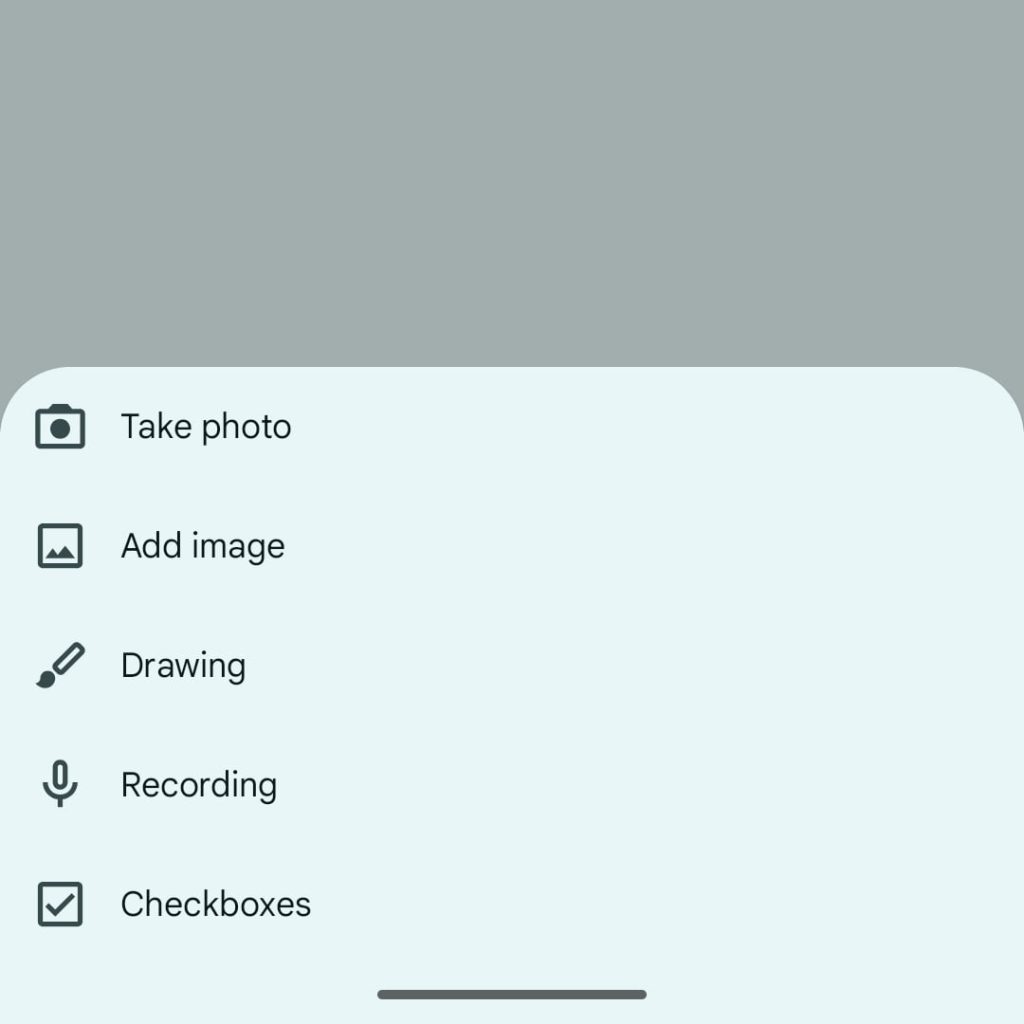Dismiss the sheet by tapping the gray backdrop
1024x1024 pixels.
click(x=512, y=180)
